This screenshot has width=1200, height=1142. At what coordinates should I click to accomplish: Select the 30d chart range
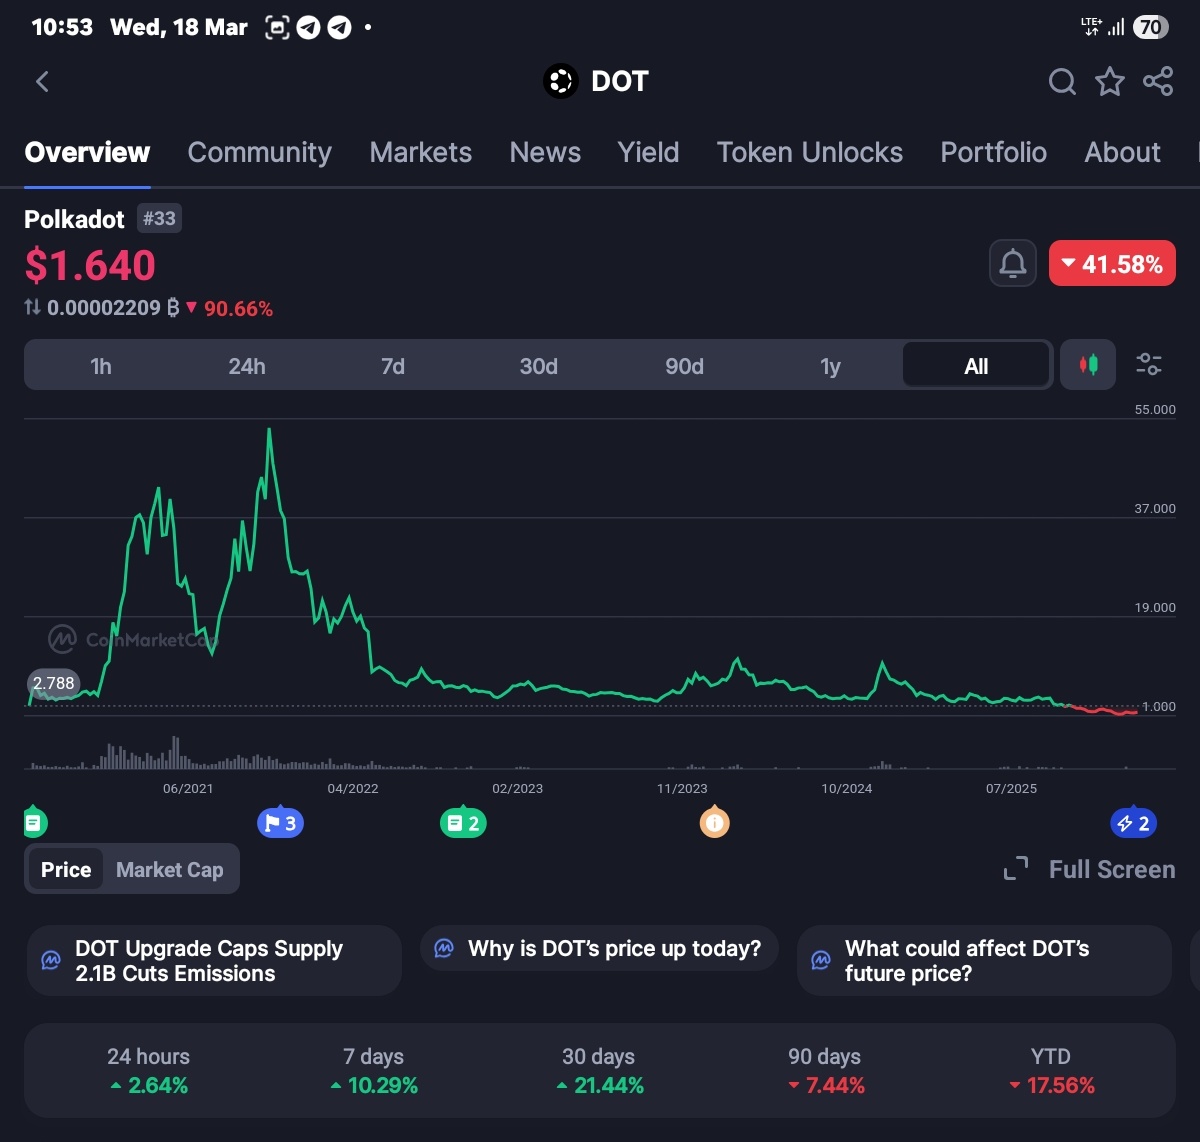click(x=539, y=366)
